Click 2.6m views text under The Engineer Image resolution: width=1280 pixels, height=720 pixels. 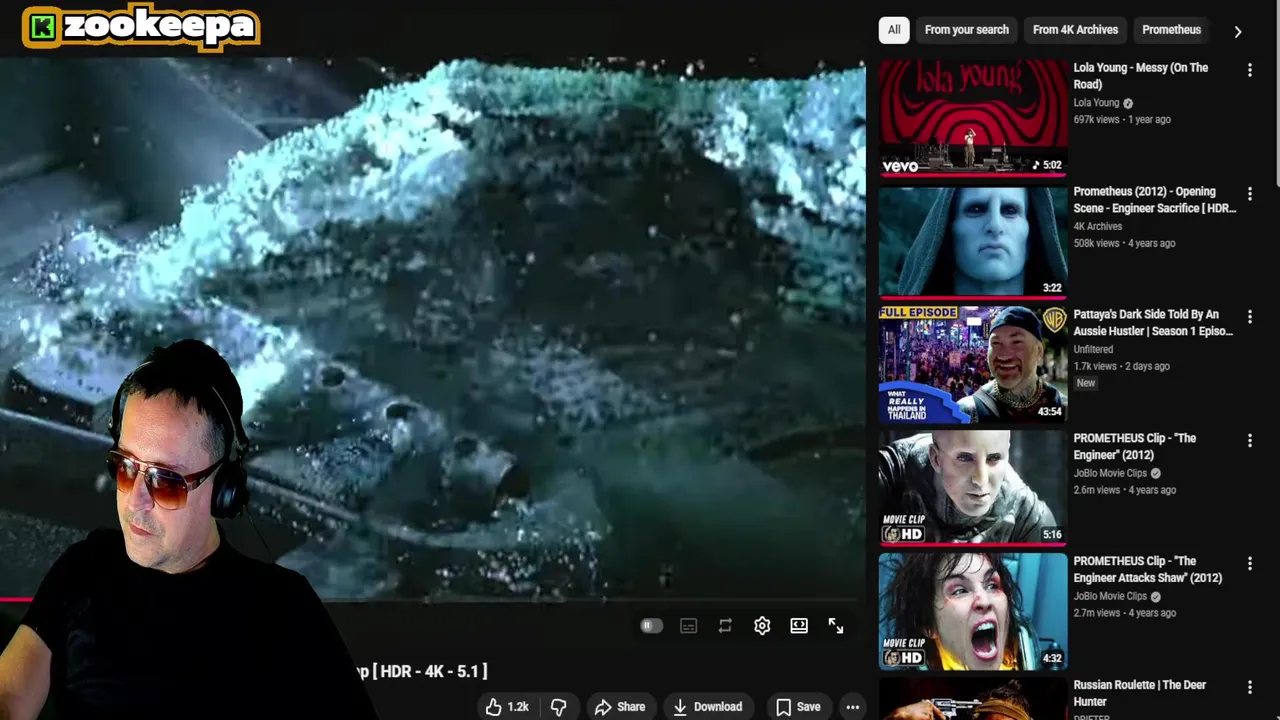point(1097,490)
